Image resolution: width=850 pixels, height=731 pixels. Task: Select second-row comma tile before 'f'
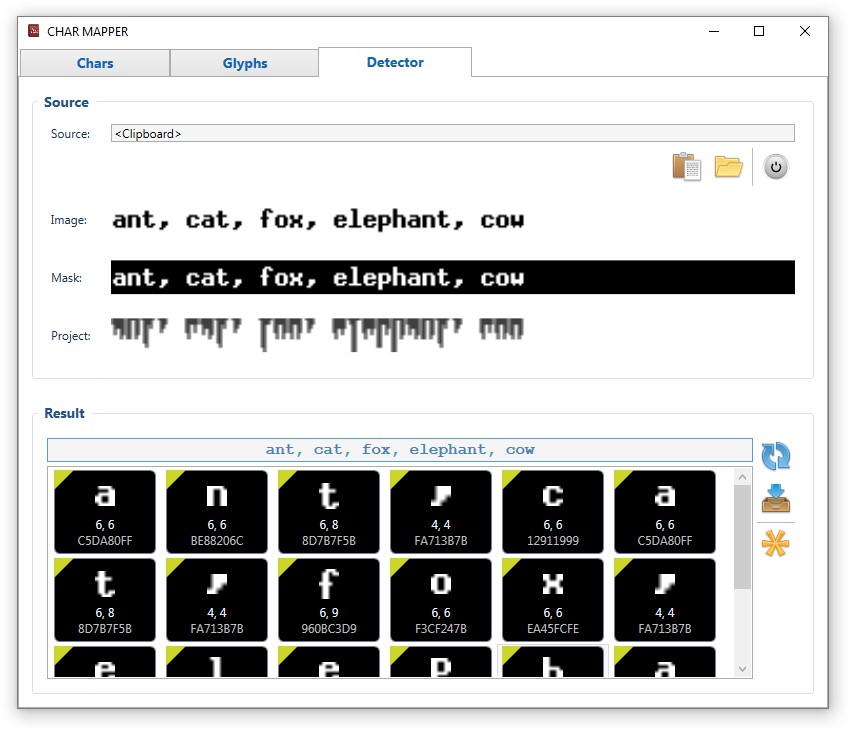point(217,600)
